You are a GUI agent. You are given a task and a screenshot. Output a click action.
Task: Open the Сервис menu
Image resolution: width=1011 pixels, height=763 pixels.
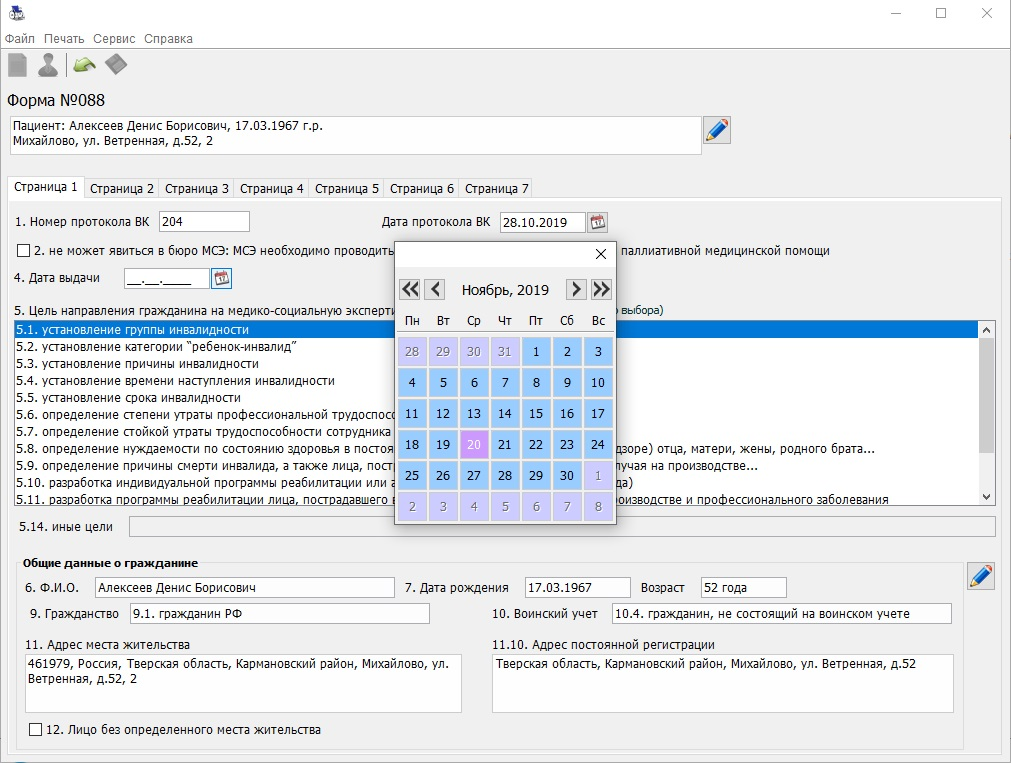[x=114, y=39]
